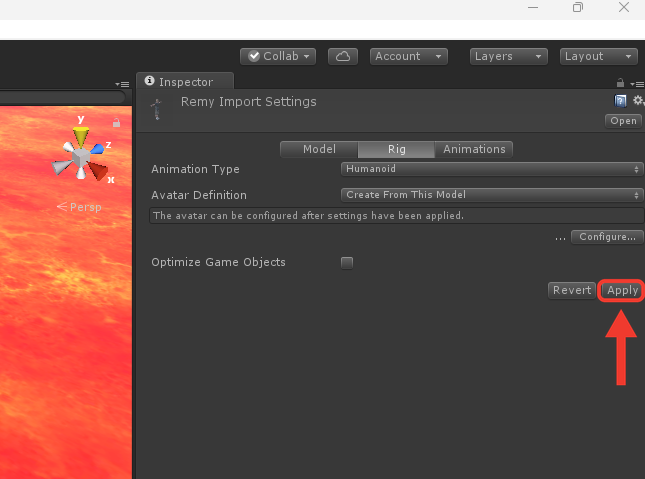Click the Avatar Definition label
Viewport: 645px width, 479px height.
199,195
